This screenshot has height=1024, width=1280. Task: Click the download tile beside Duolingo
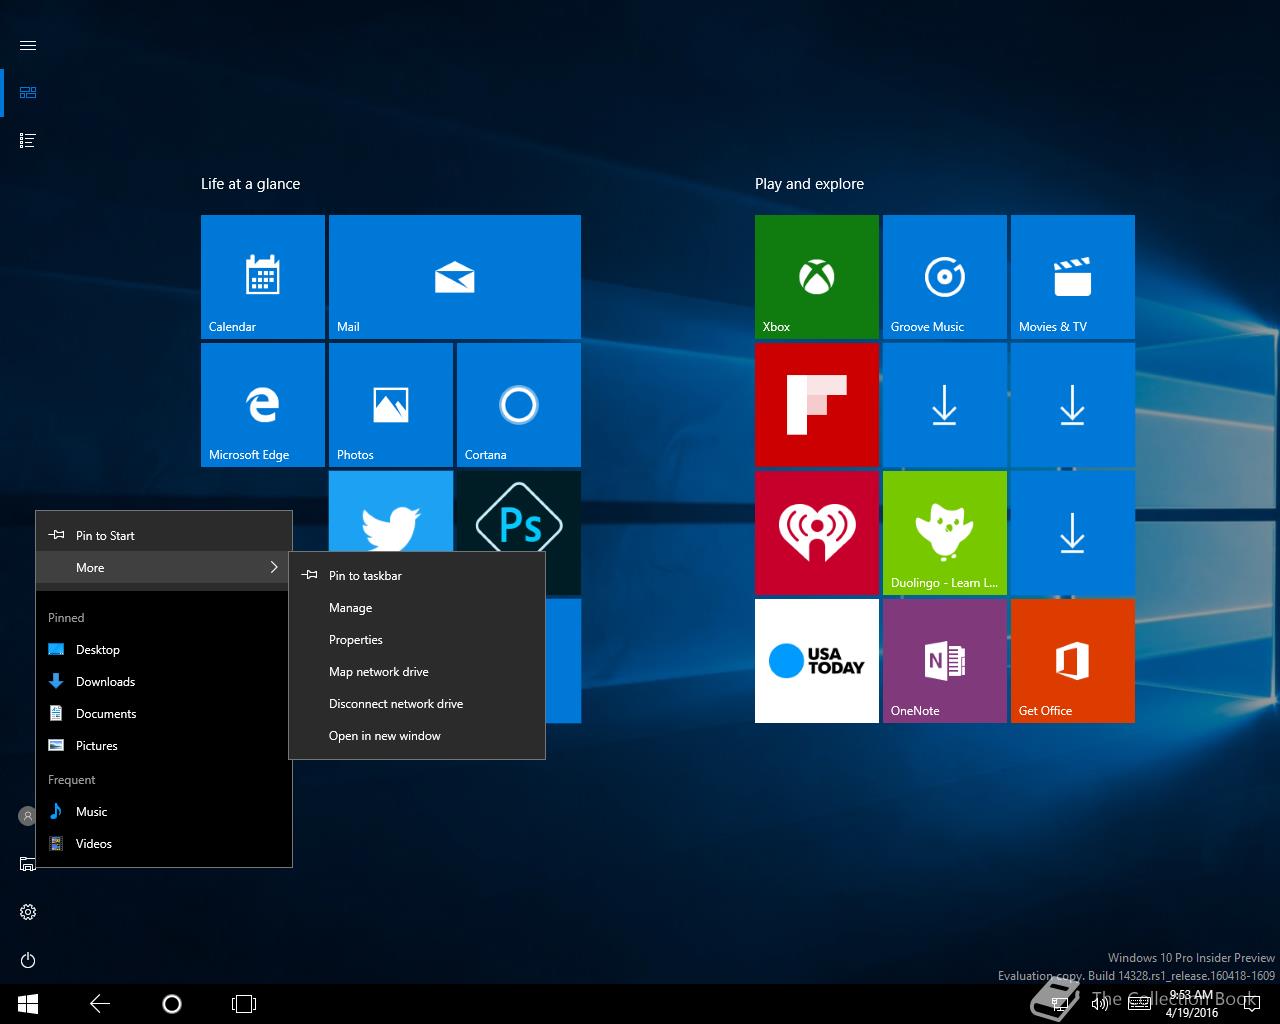click(x=1073, y=533)
